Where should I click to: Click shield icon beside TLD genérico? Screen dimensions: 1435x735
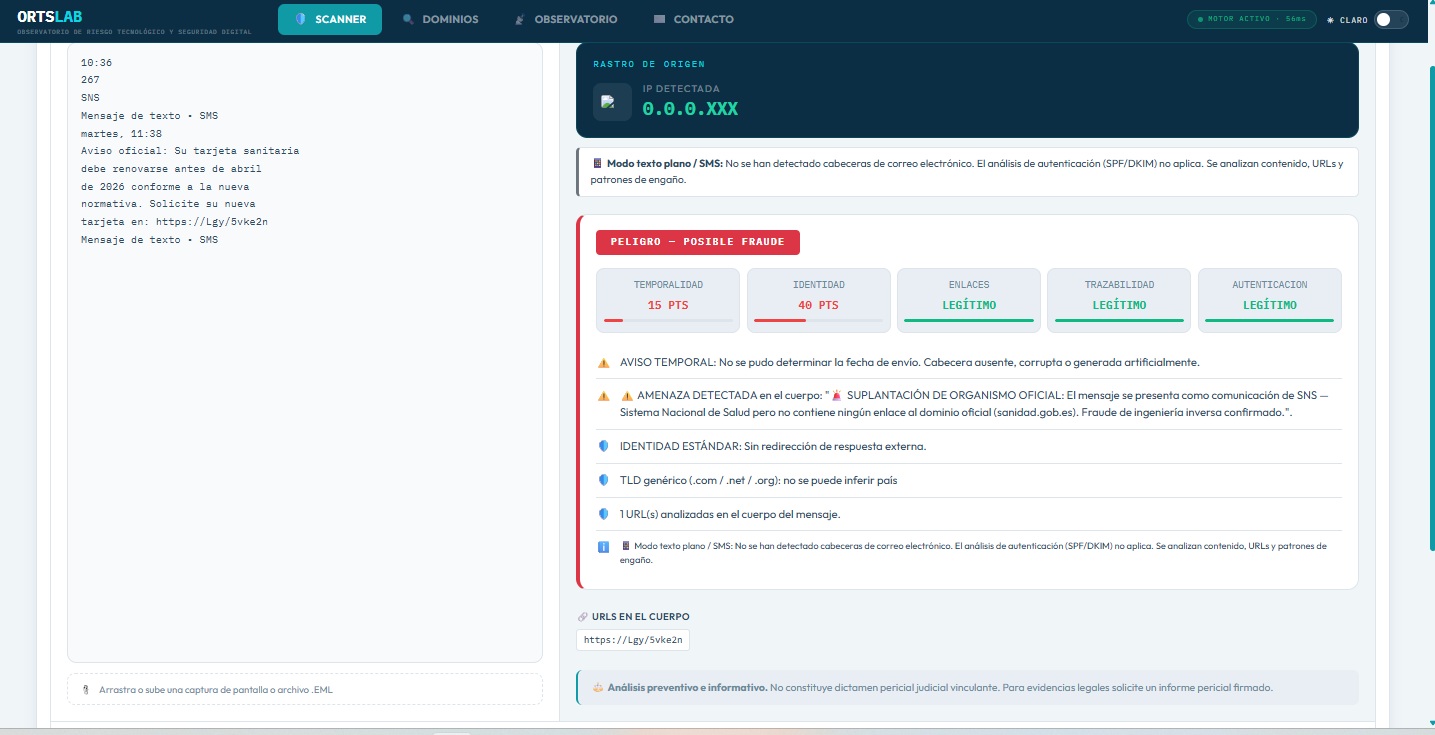pyautogui.click(x=603, y=480)
